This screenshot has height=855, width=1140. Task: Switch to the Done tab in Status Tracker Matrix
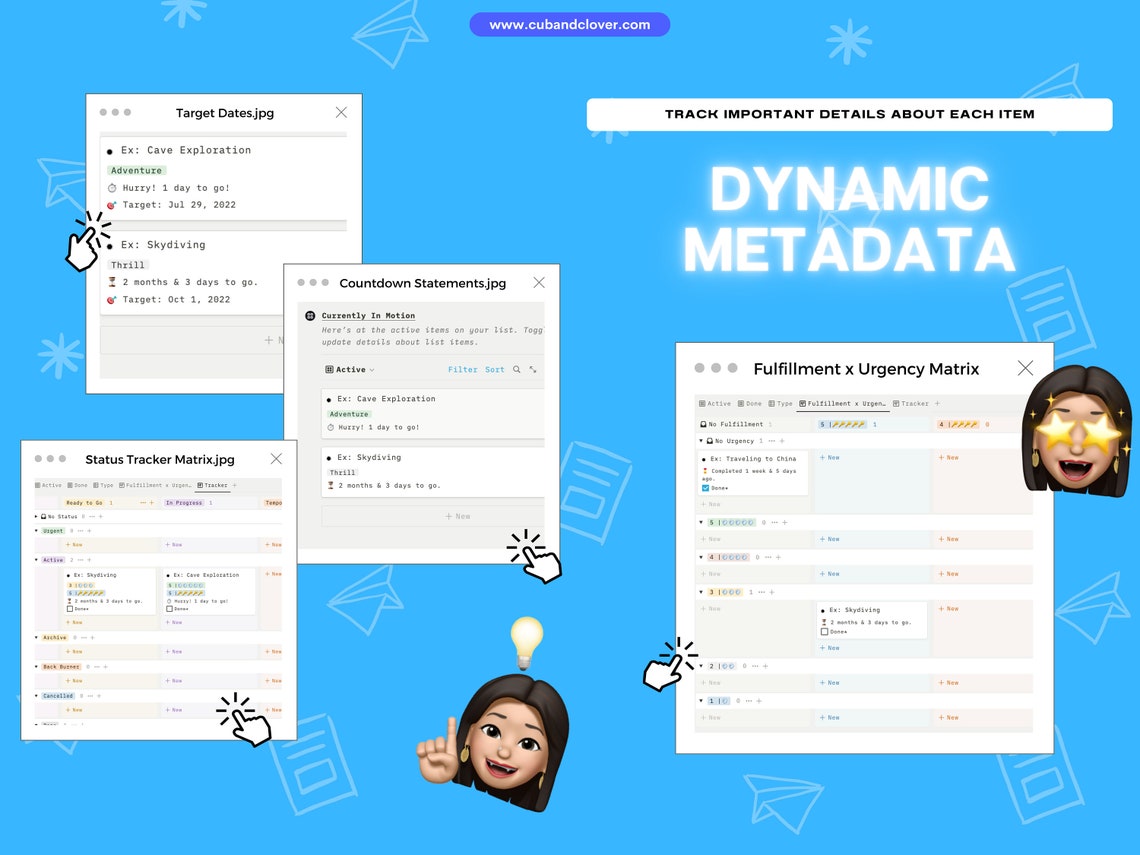78,485
